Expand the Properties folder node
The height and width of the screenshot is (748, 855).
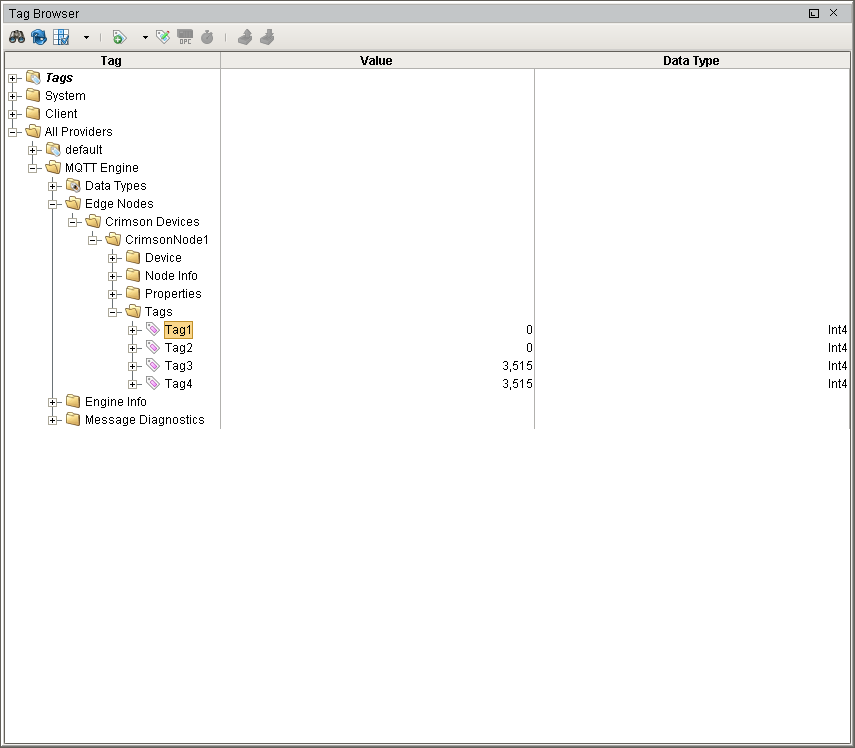click(112, 294)
